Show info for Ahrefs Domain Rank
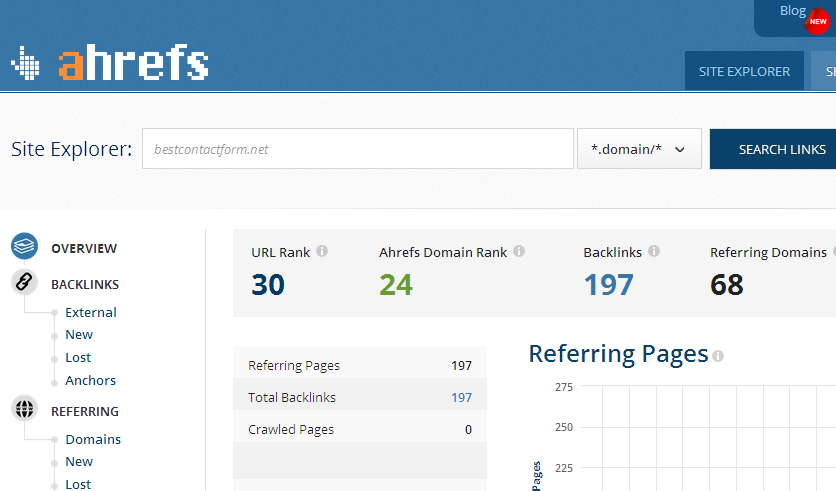836x491 pixels. click(x=519, y=251)
